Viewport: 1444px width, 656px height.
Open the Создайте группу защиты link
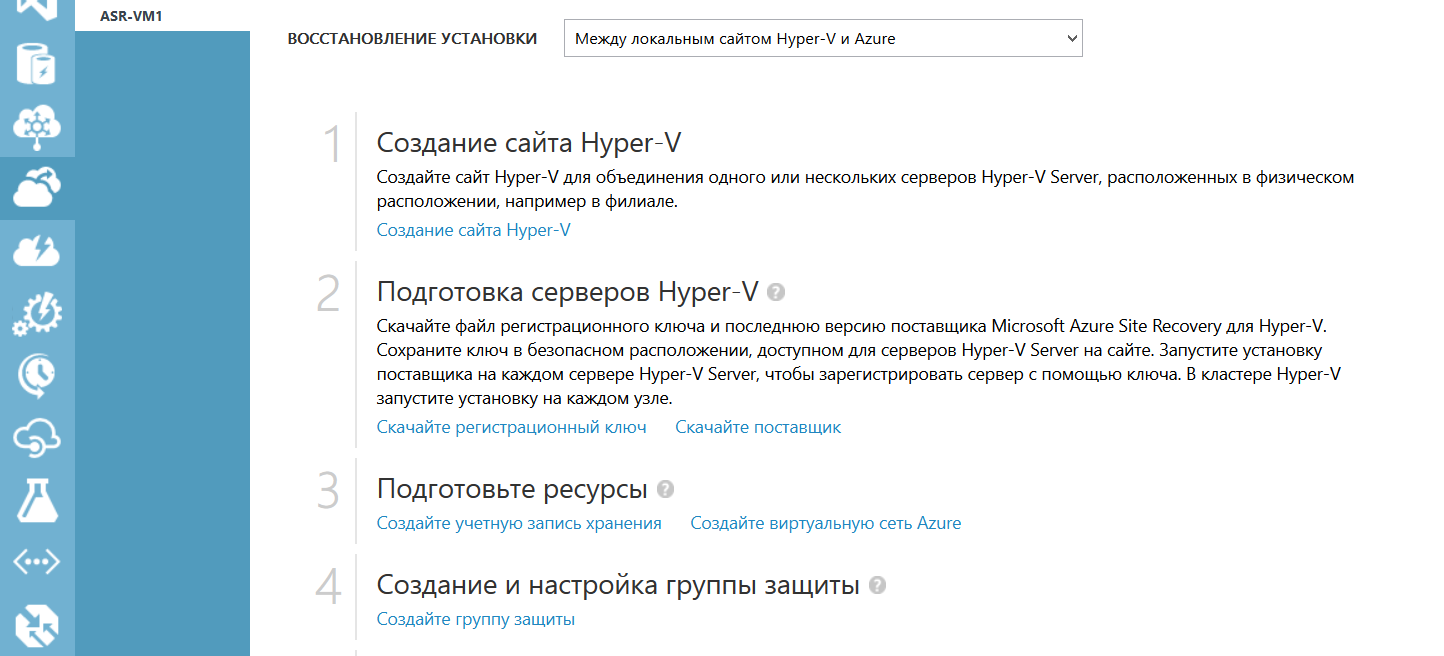pos(475,618)
